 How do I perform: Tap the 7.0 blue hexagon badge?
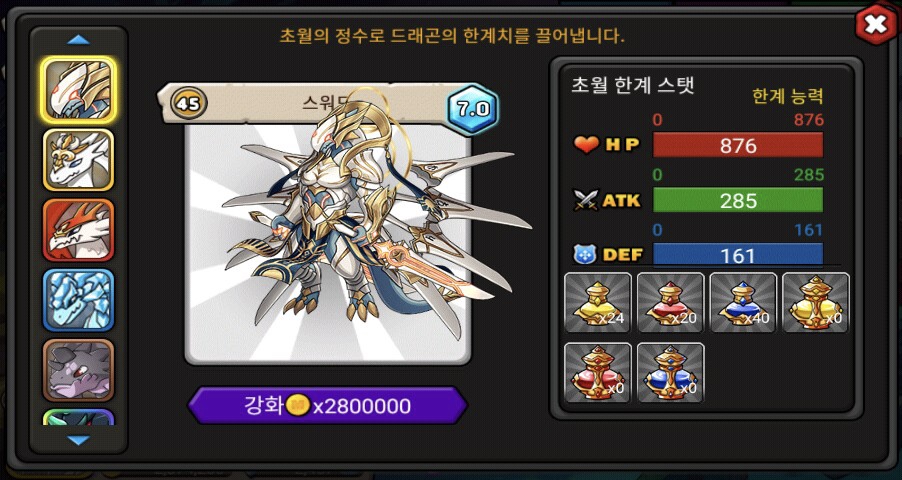473,109
